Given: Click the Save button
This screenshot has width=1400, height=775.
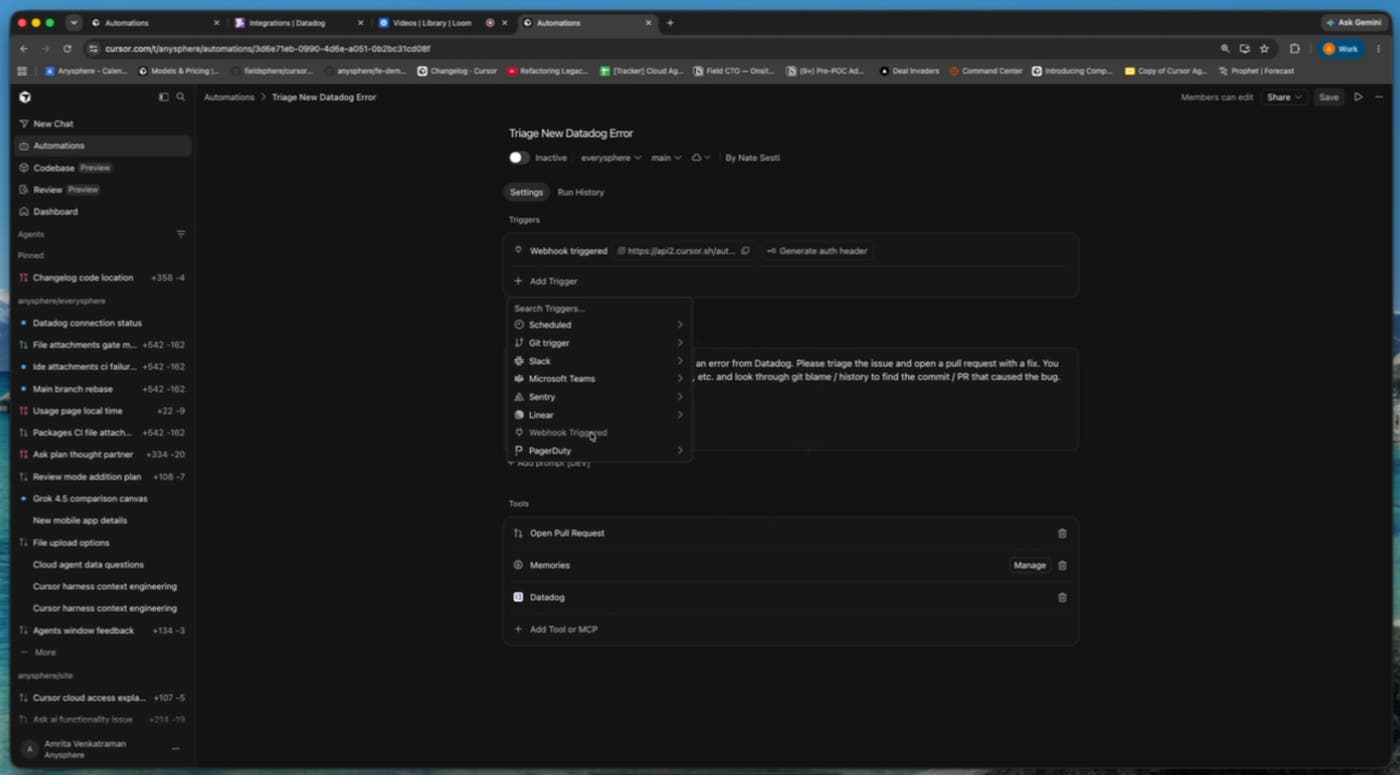Looking at the screenshot, I should 1328,97.
